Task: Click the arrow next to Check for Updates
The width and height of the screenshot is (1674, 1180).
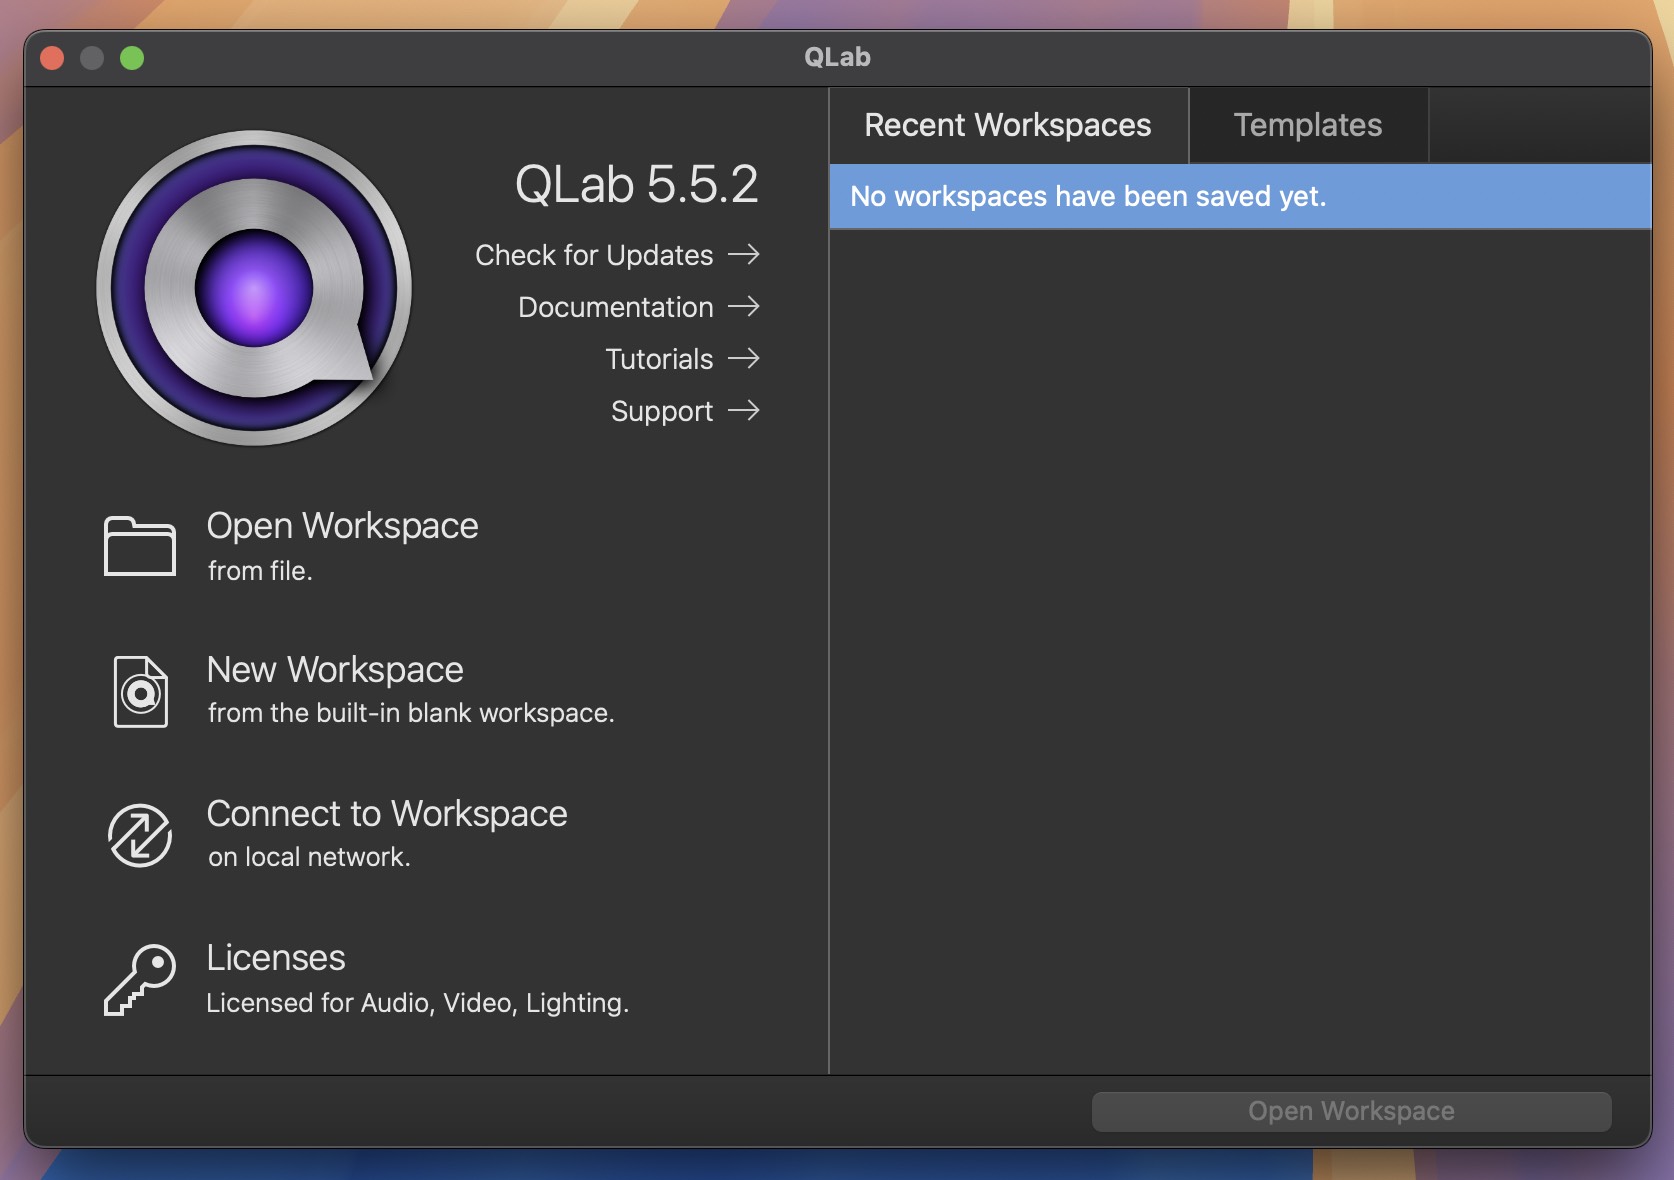Action: [x=744, y=254]
